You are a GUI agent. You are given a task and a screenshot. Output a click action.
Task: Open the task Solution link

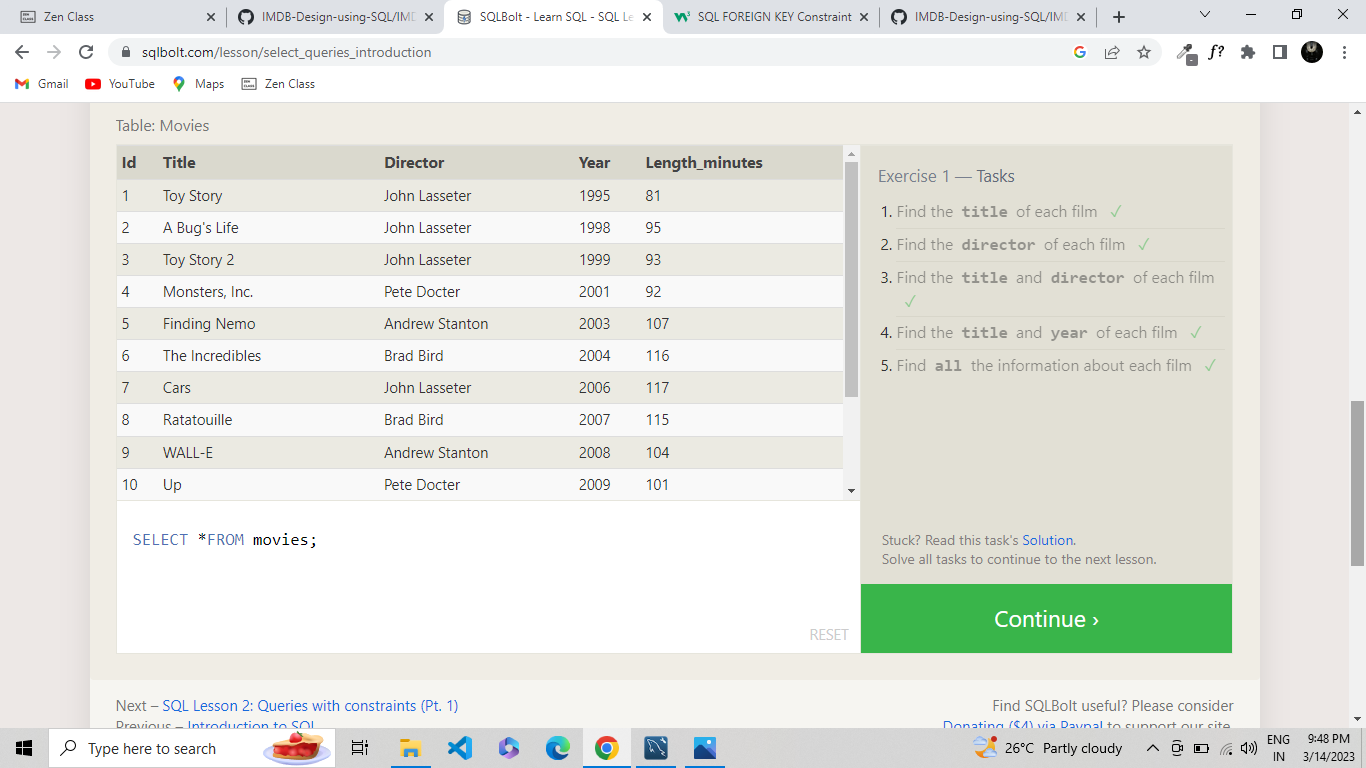1048,540
